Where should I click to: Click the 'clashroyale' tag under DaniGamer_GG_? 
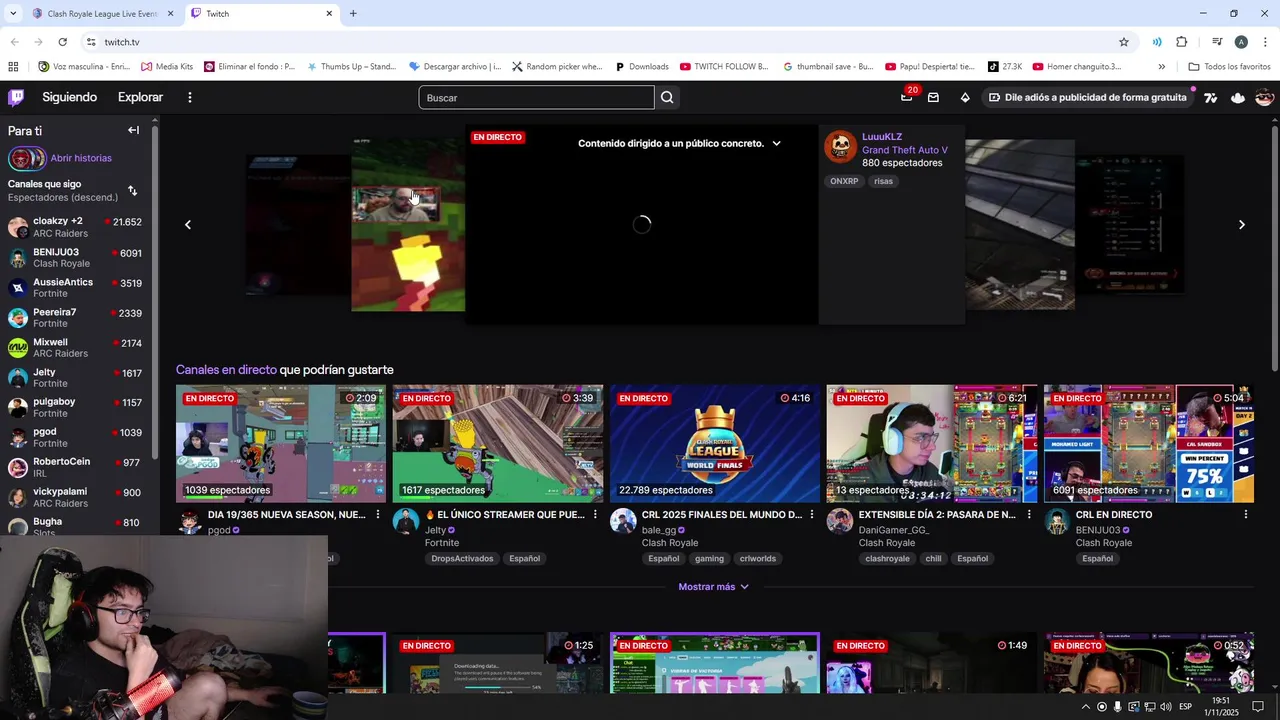point(887,559)
